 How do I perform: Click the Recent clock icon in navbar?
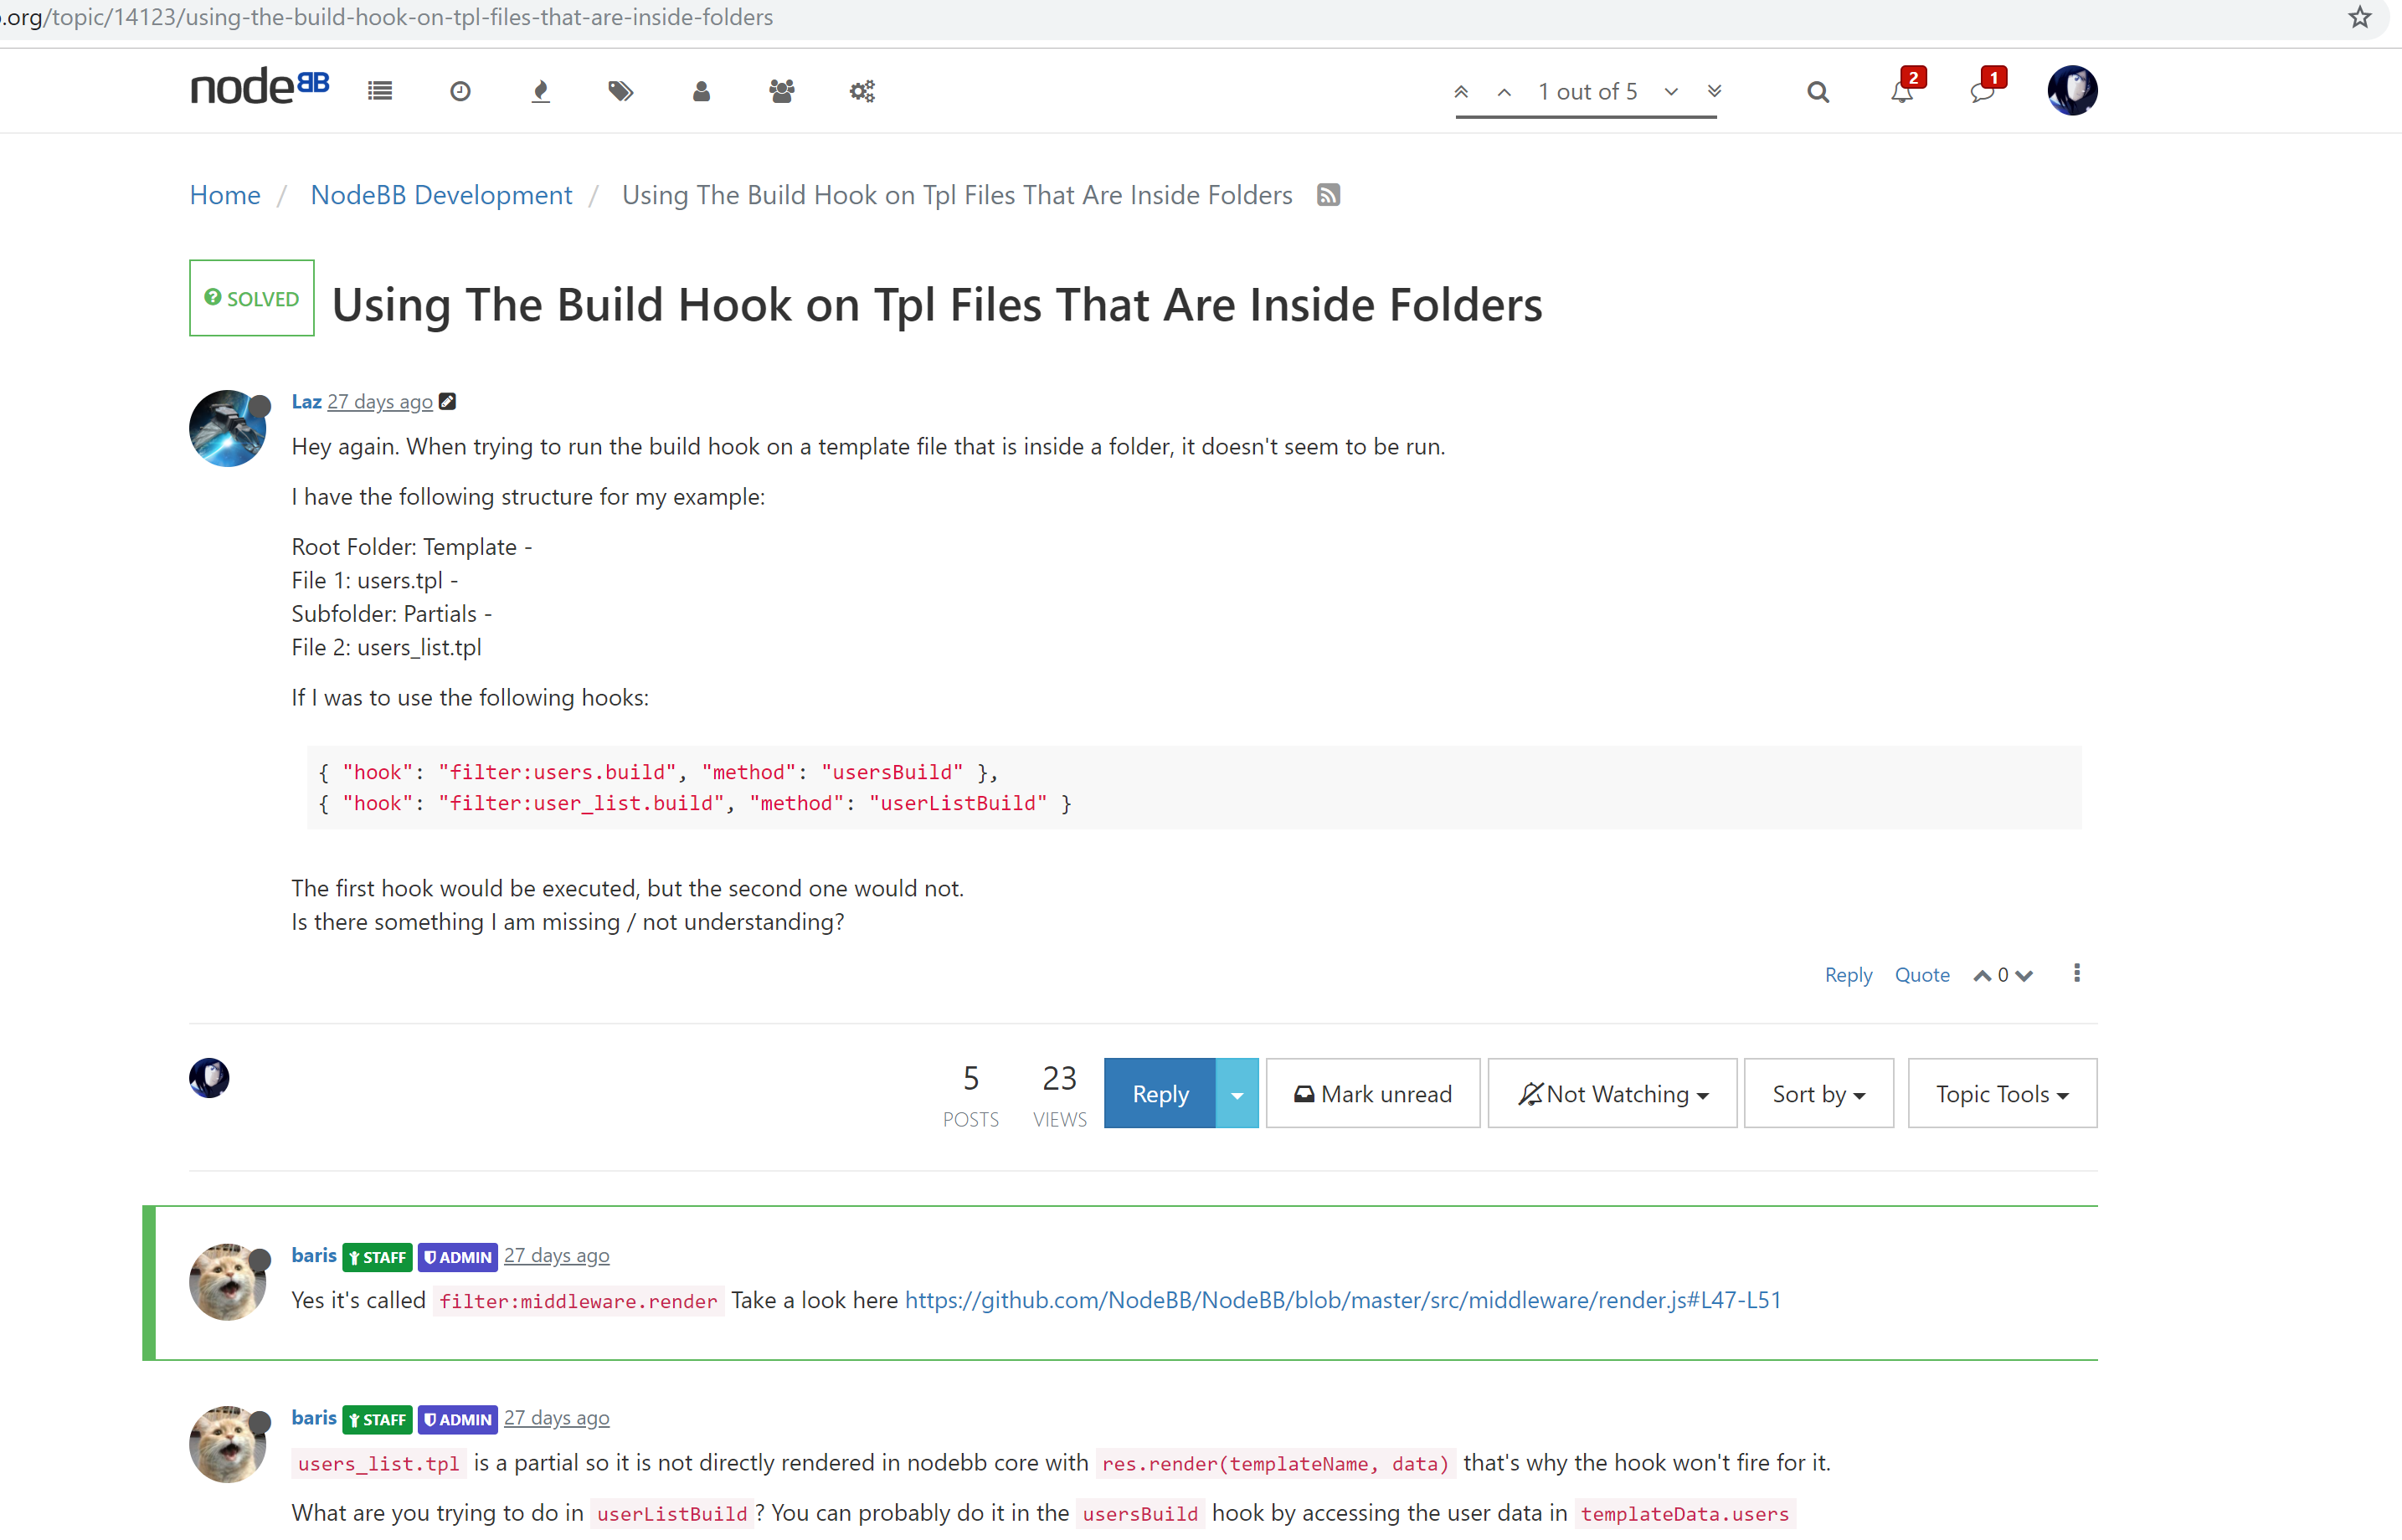460,91
